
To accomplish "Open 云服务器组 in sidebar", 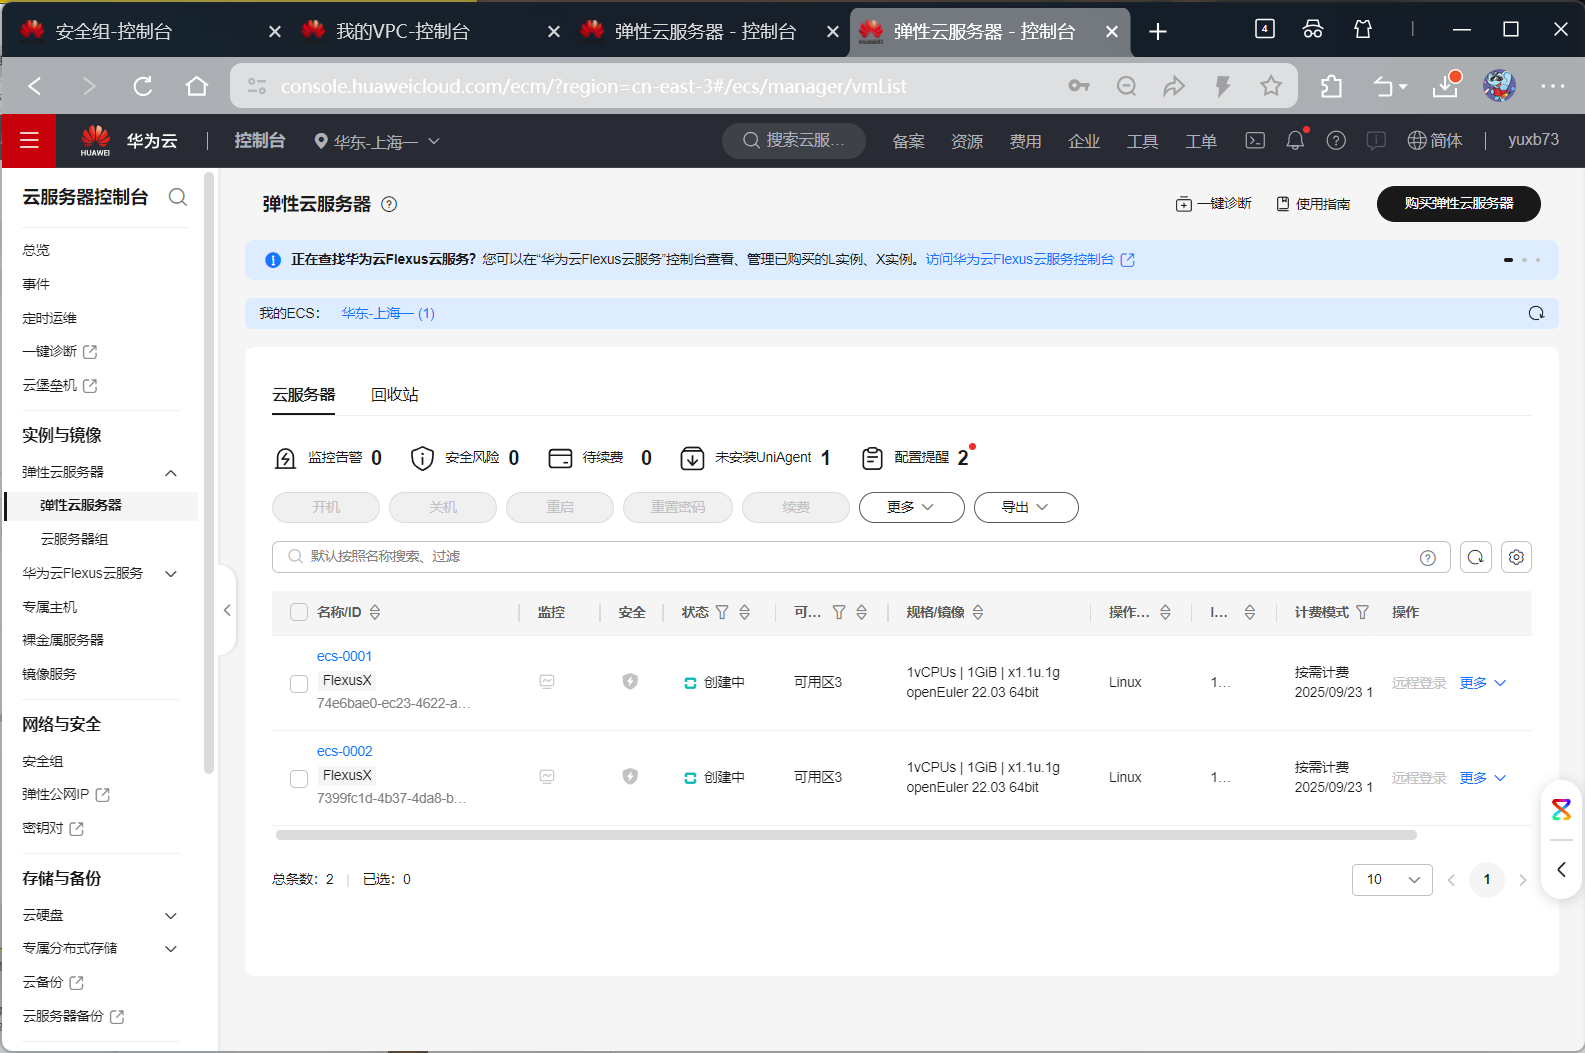I will click(x=74, y=539).
